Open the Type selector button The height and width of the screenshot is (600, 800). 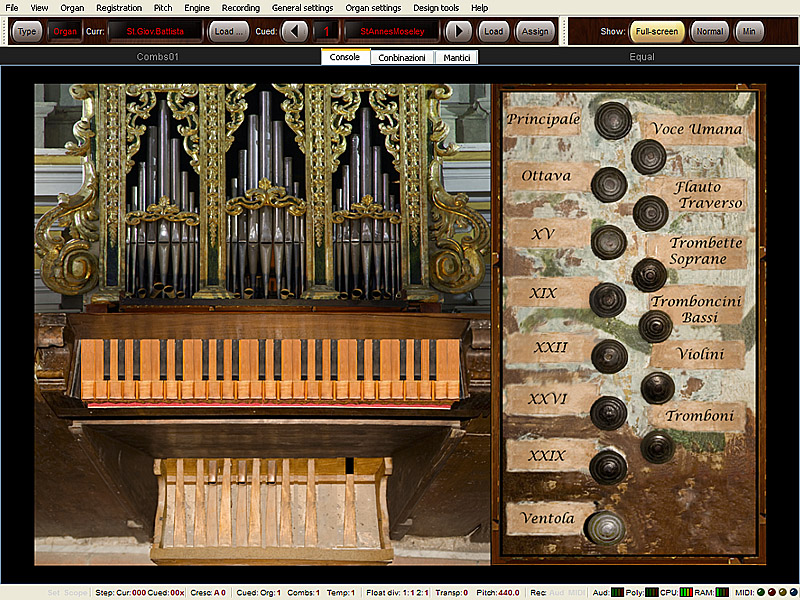(27, 31)
